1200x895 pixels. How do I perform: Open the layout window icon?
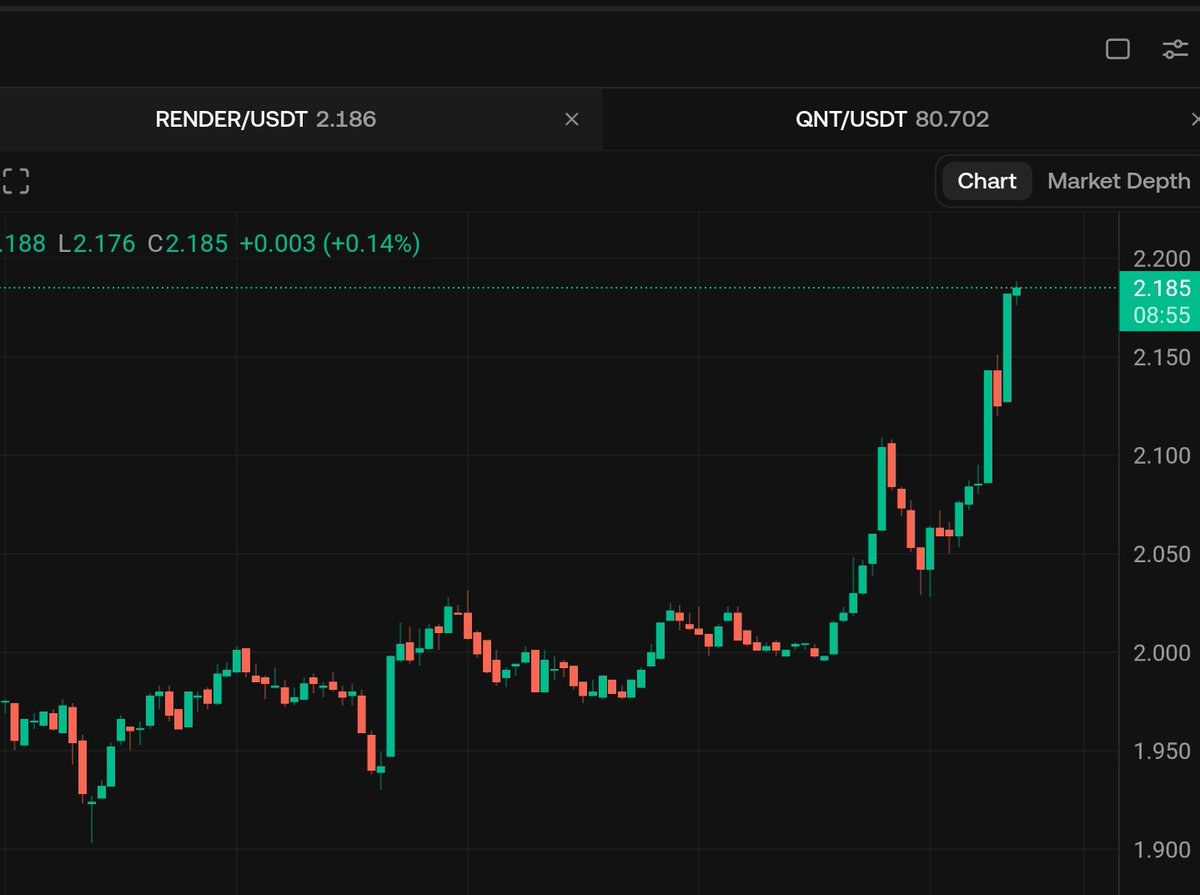click(x=1117, y=49)
